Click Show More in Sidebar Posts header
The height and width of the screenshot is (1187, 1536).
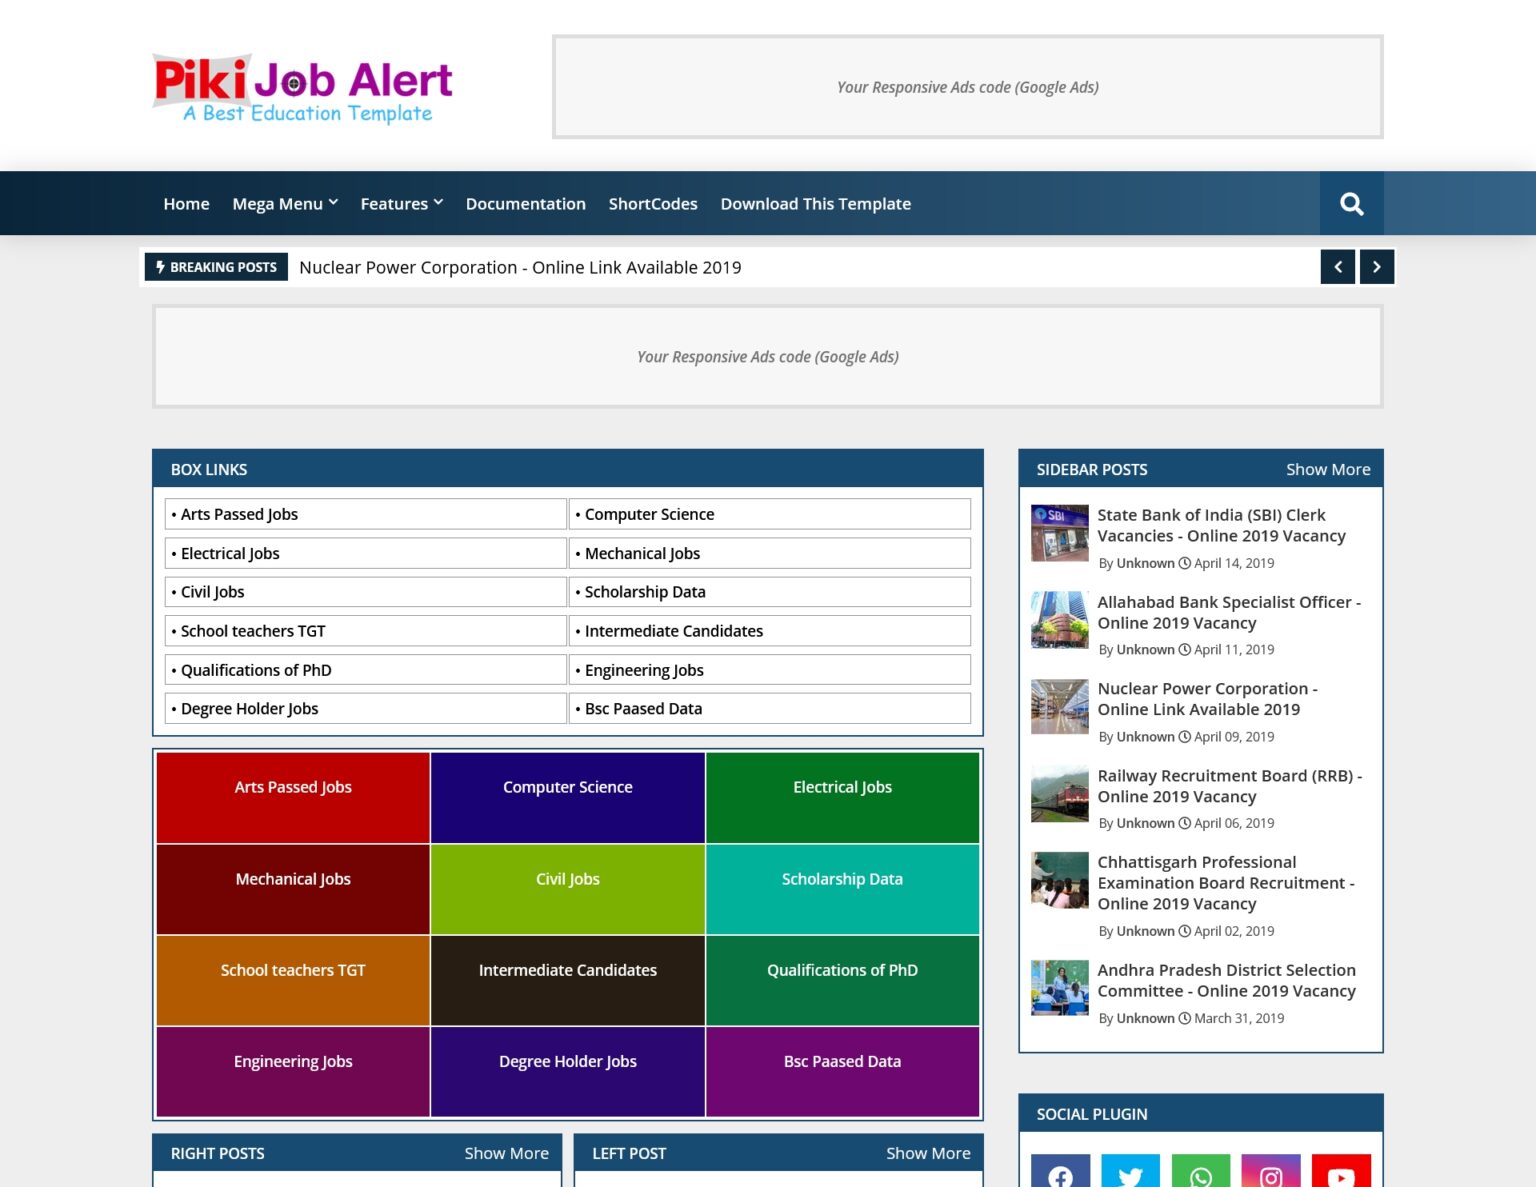coord(1327,469)
